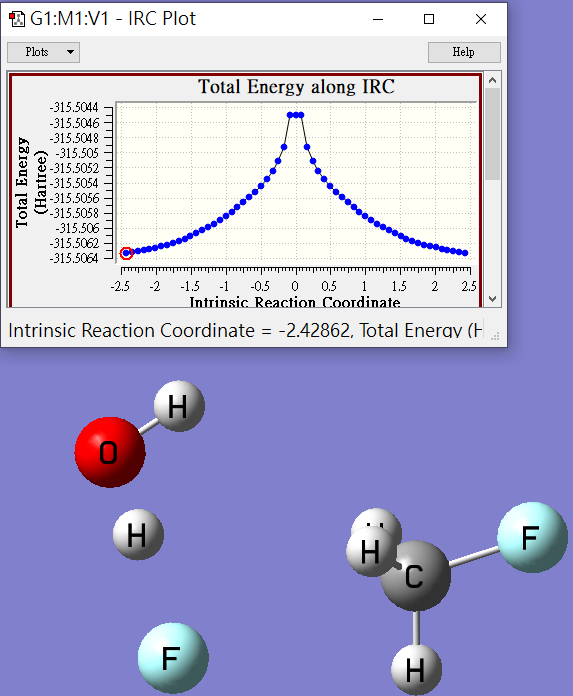573x696 pixels.
Task: Click the vertical scrollbar thumb
Action: click(492, 134)
